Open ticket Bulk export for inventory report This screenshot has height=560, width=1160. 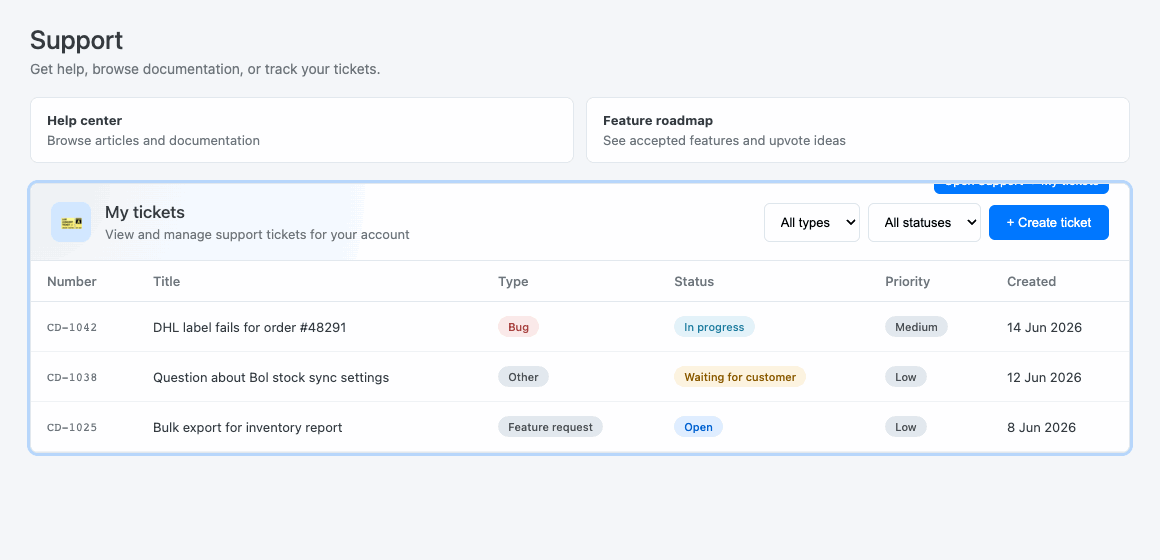click(x=248, y=428)
